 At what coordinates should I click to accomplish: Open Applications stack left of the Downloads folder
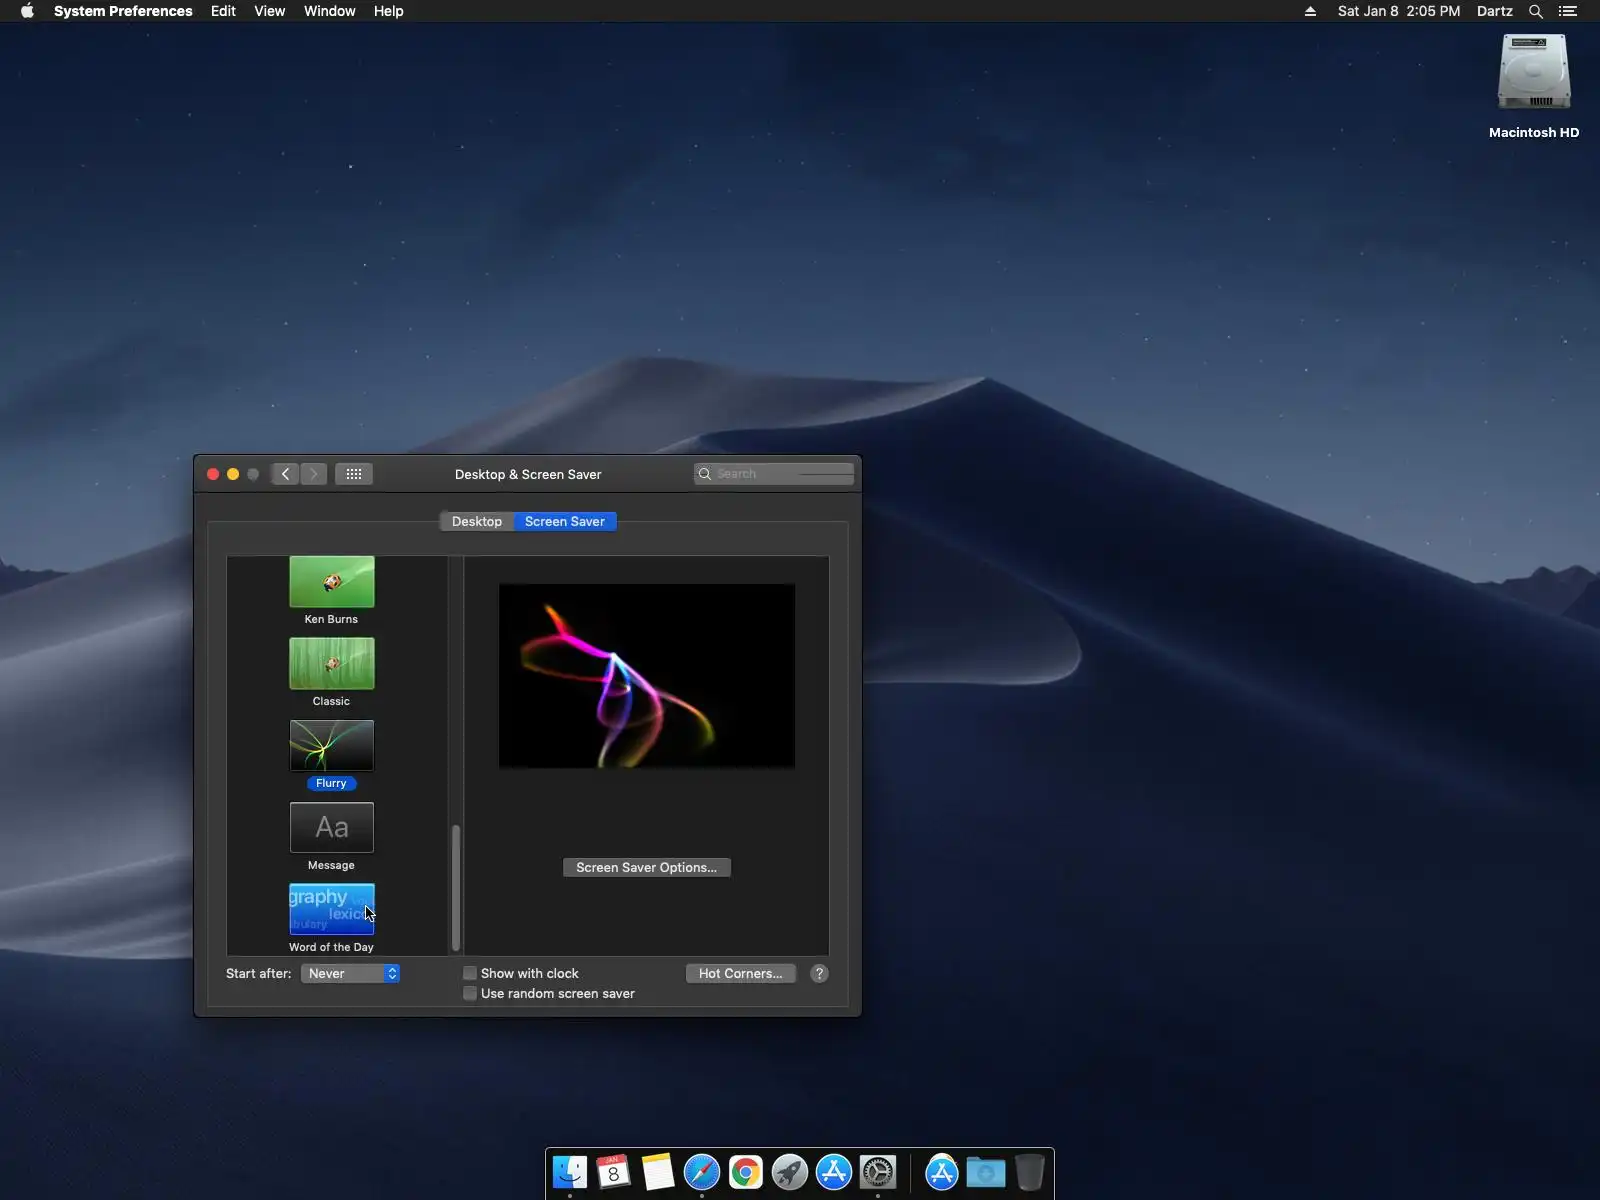point(942,1172)
